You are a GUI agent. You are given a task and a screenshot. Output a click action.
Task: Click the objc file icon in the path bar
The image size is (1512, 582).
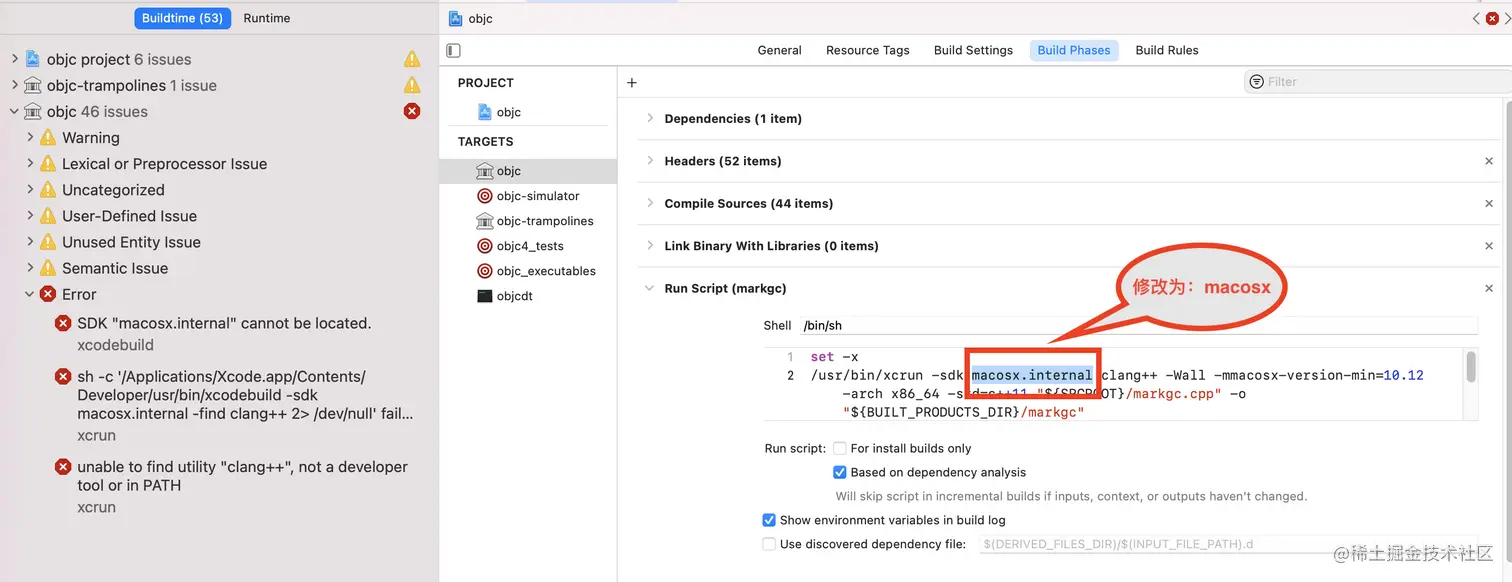(456, 18)
